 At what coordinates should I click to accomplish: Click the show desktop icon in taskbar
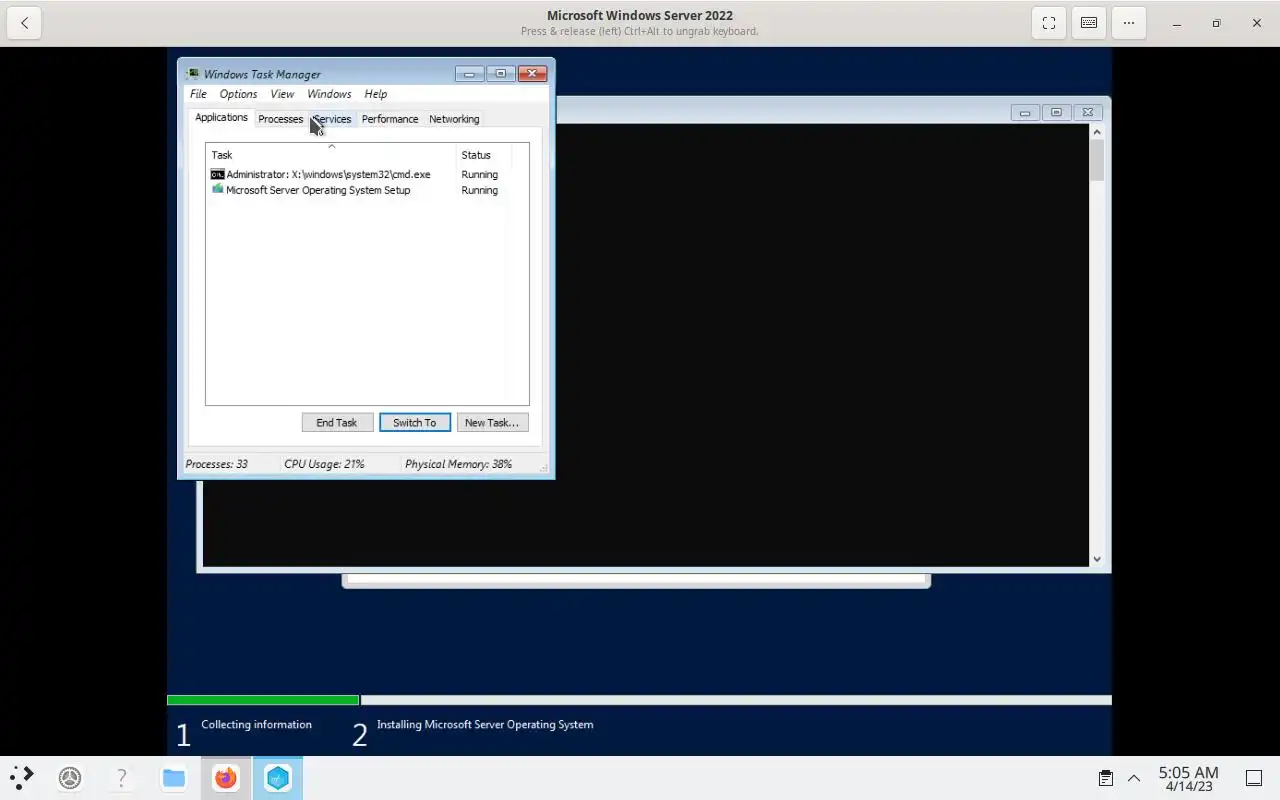[1254, 778]
